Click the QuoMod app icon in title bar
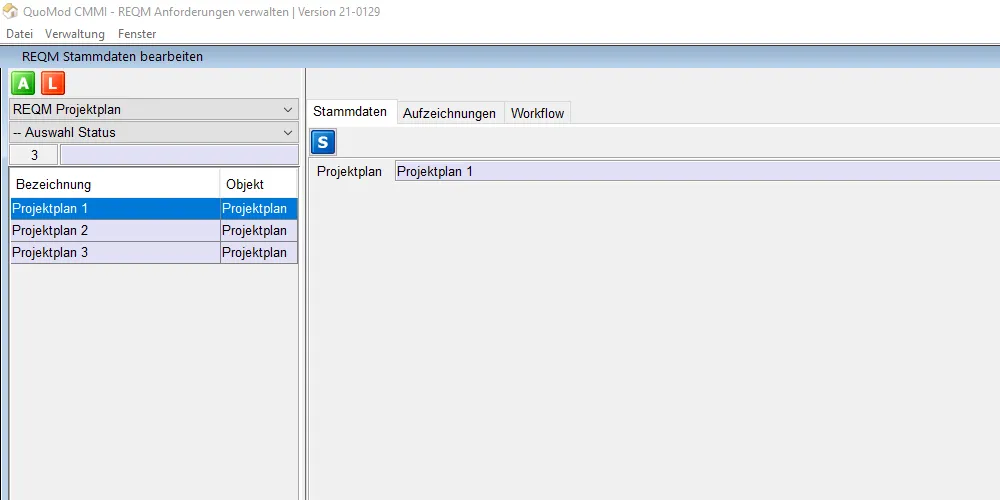 (10, 12)
